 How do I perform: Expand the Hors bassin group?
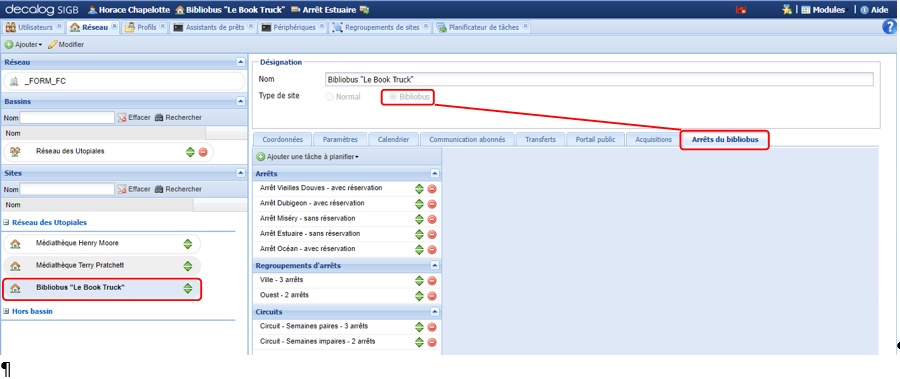click(6, 311)
